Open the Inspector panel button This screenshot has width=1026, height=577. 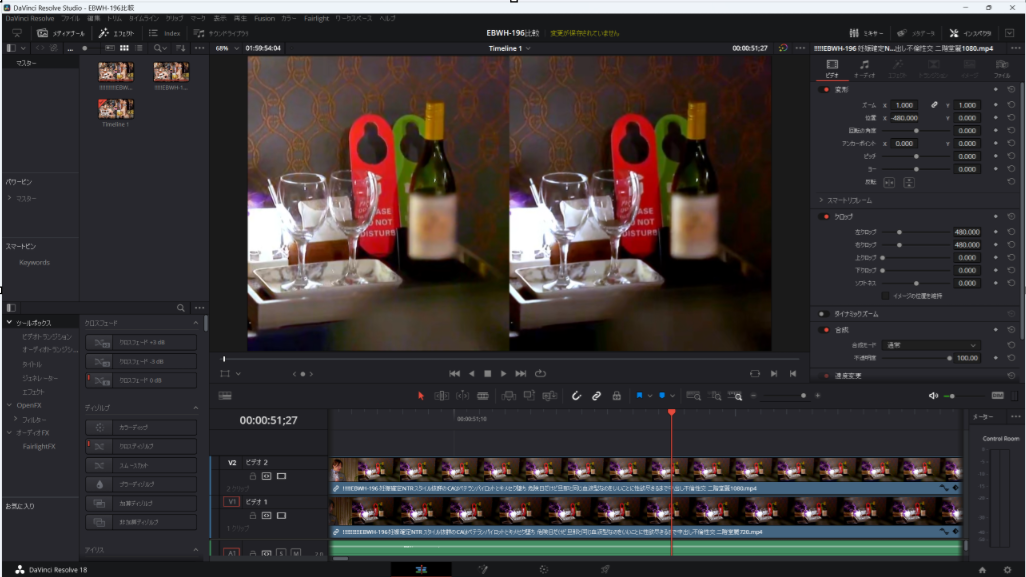pos(970,33)
